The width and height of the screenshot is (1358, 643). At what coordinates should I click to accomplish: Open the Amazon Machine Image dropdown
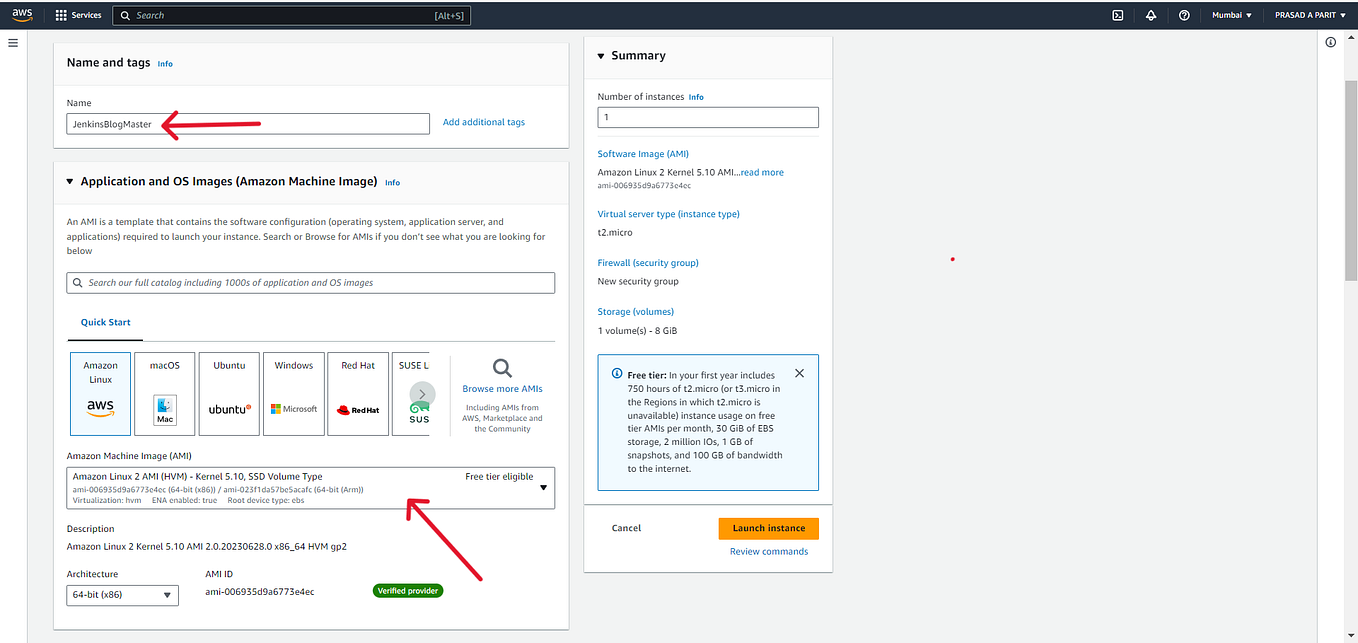click(x=311, y=488)
